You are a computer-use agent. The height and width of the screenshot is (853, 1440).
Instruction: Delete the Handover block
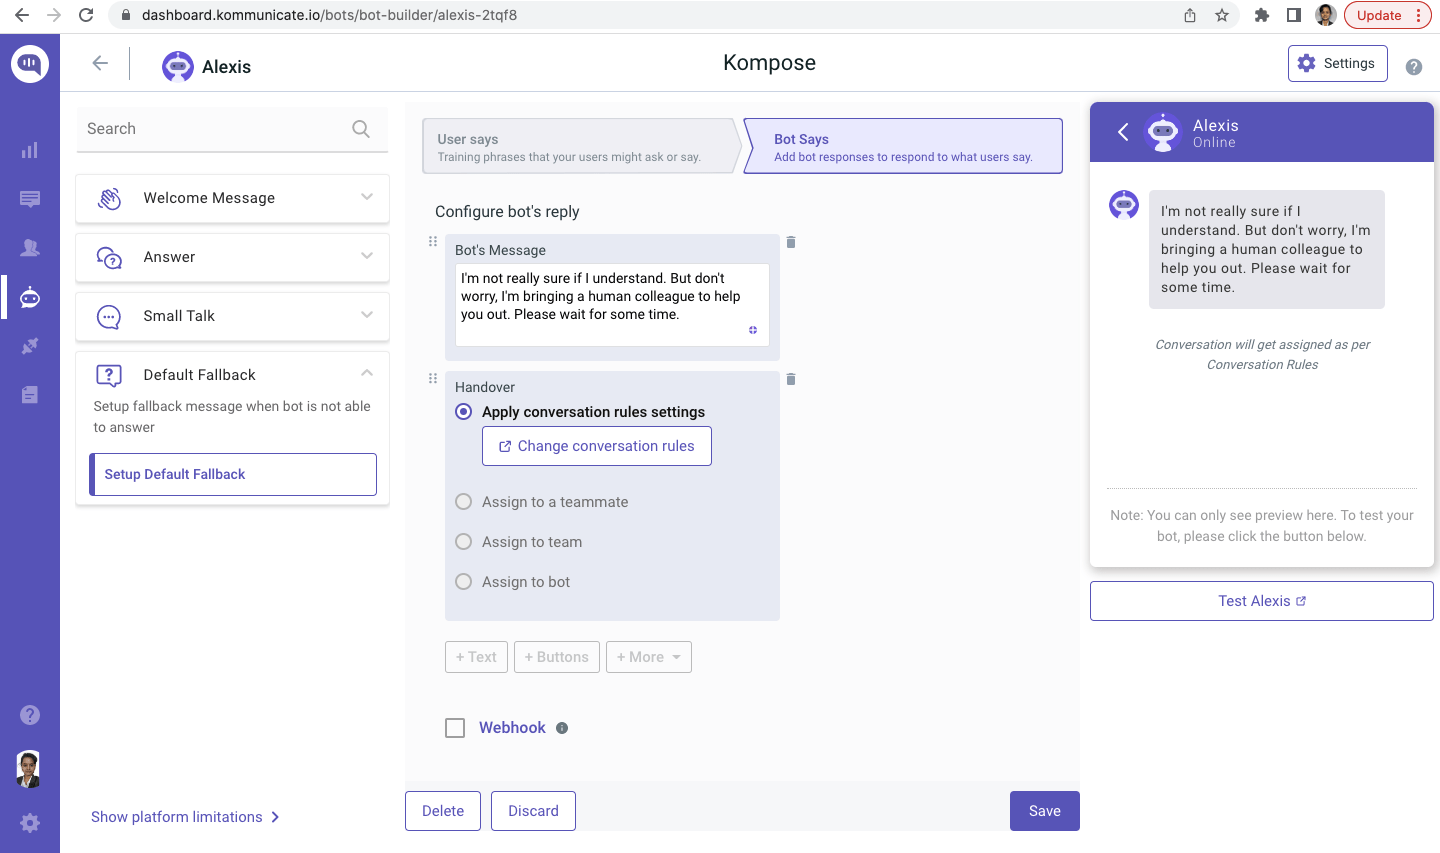(x=791, y=379)
